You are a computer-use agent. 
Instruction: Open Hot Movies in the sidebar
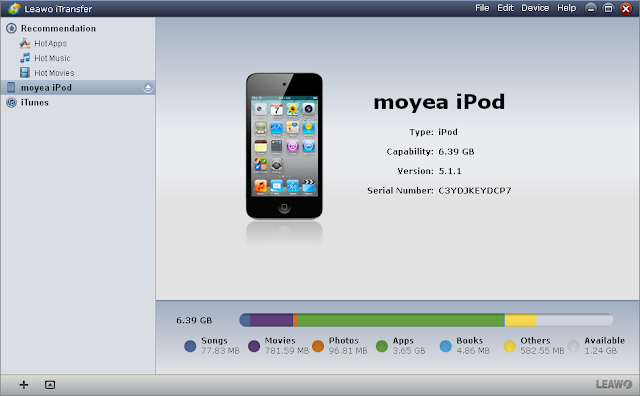pos(54,73)
